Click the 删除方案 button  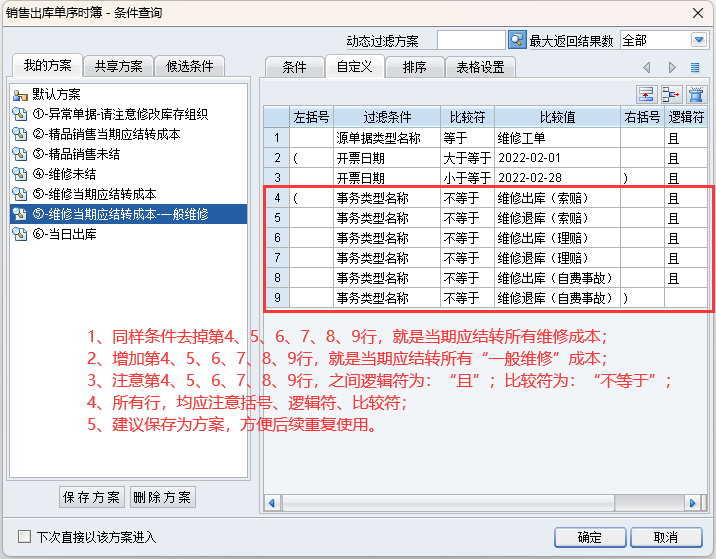point(162,497)
